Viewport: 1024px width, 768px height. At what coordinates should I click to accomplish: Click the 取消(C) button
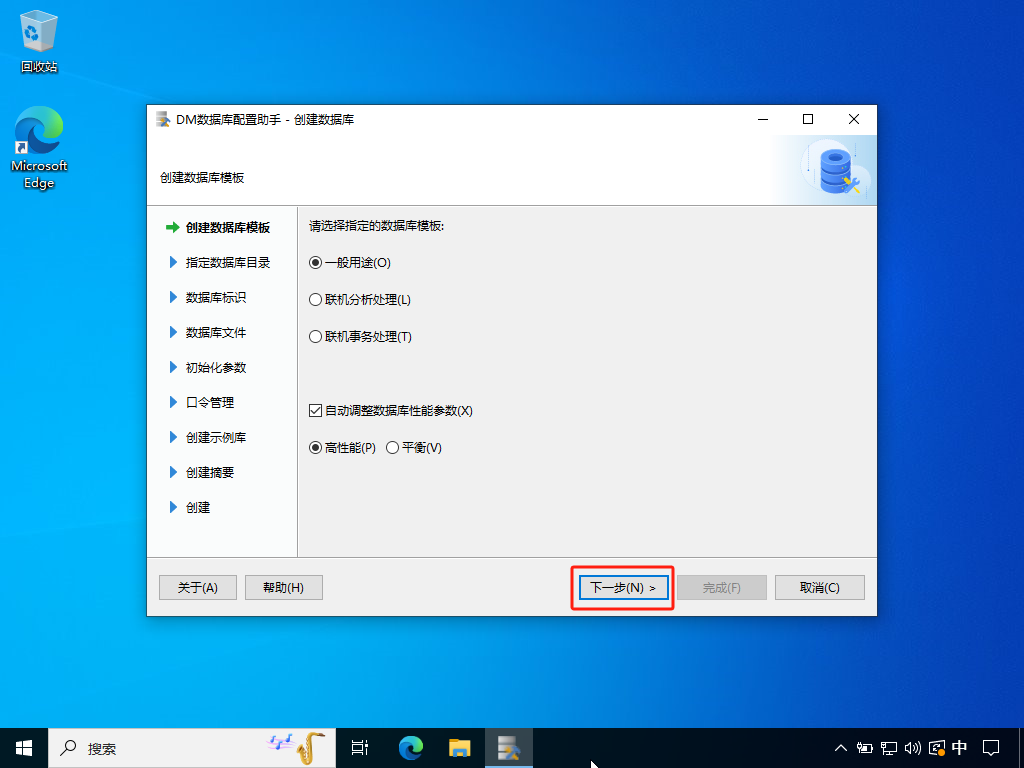click(x=820, y=588)
